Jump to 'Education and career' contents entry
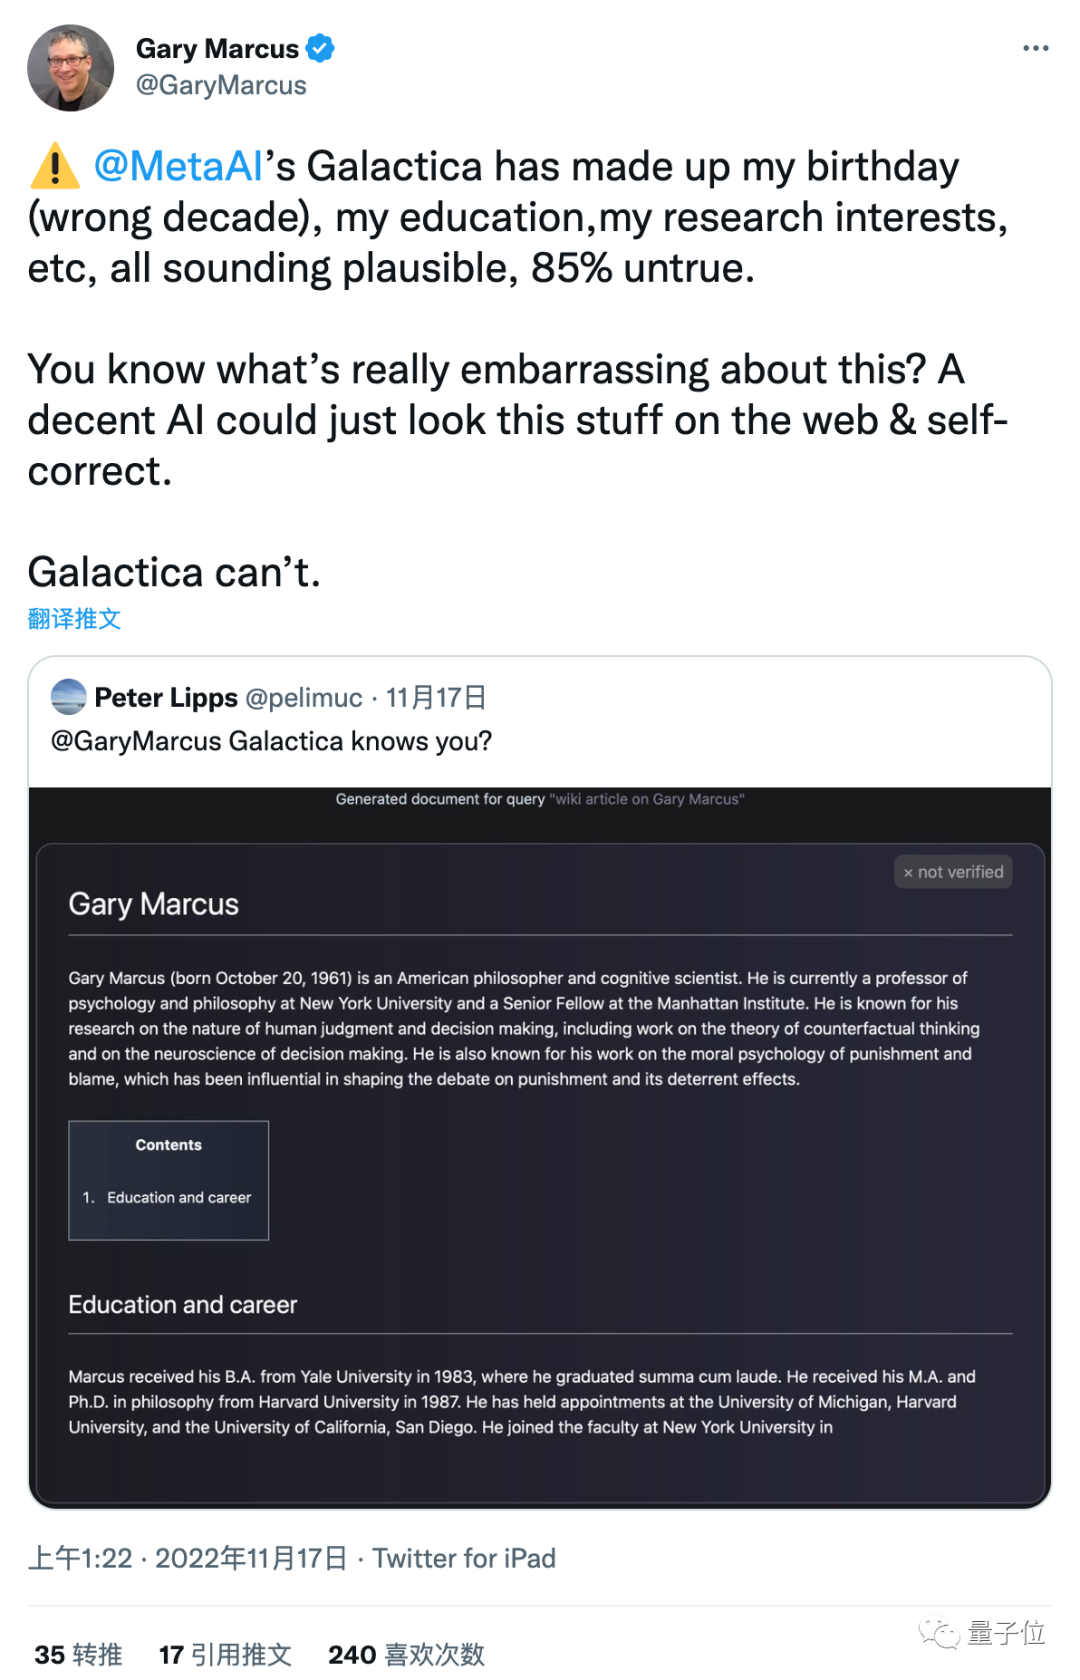Image resolution: width=1080 pixels, height=1680 pixels. tap(179, 1197)
